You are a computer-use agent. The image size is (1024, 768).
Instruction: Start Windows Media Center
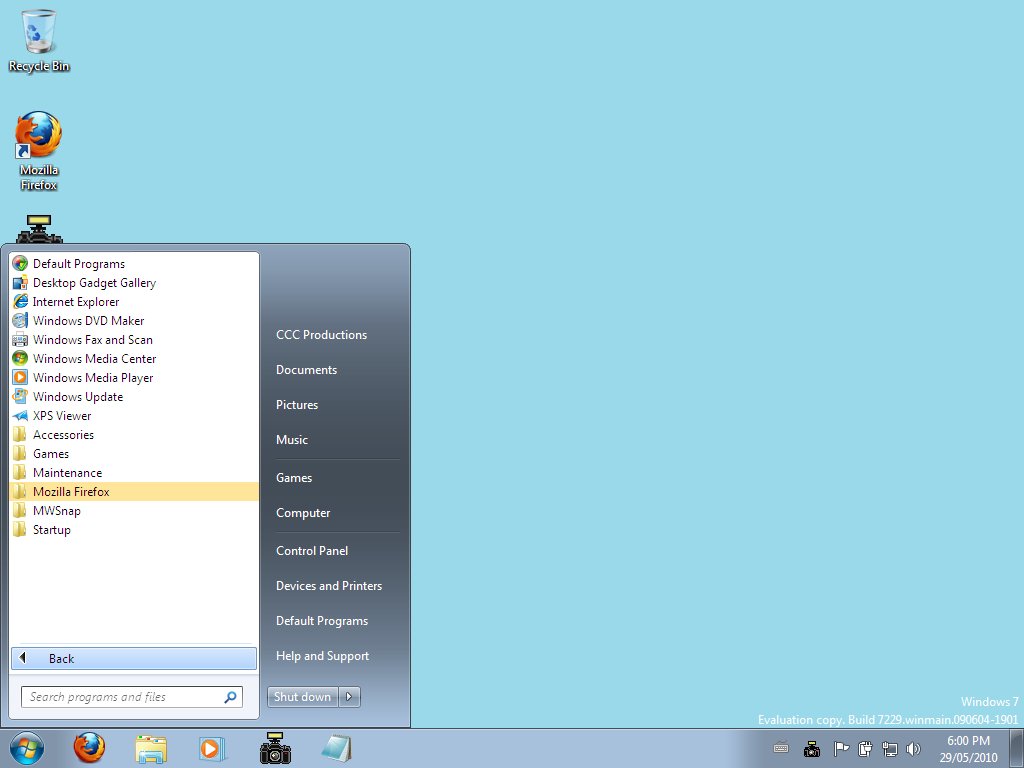click(x=134, y=359)
